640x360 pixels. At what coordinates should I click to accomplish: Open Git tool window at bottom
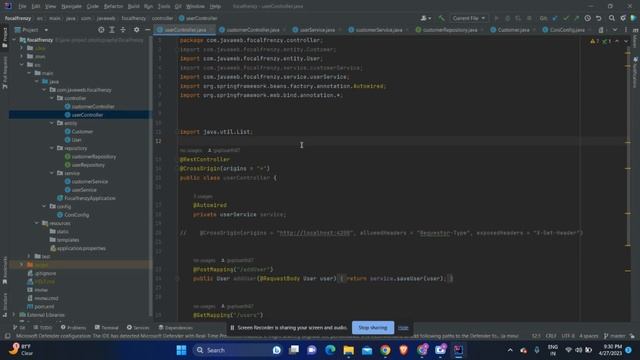(19, 328)
